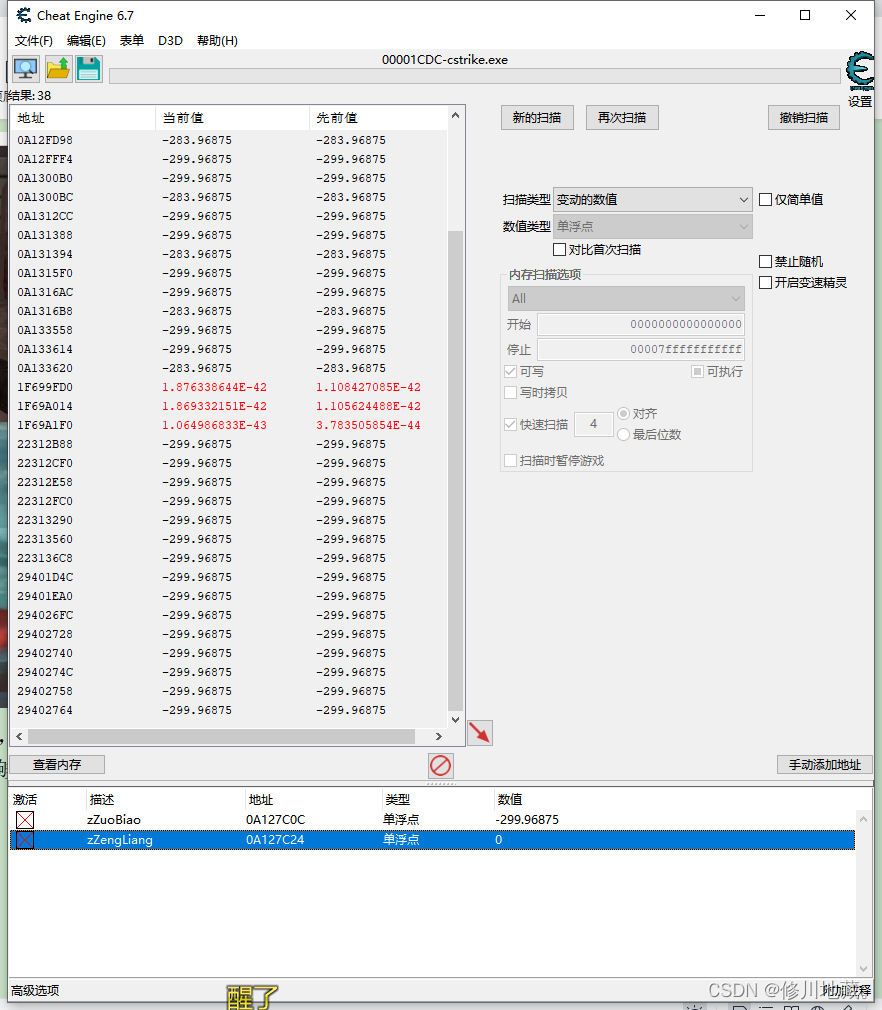Click the scan progress bar
Image resolution: width=882 pixels, height=1010 pixels.
coord(475,77)
